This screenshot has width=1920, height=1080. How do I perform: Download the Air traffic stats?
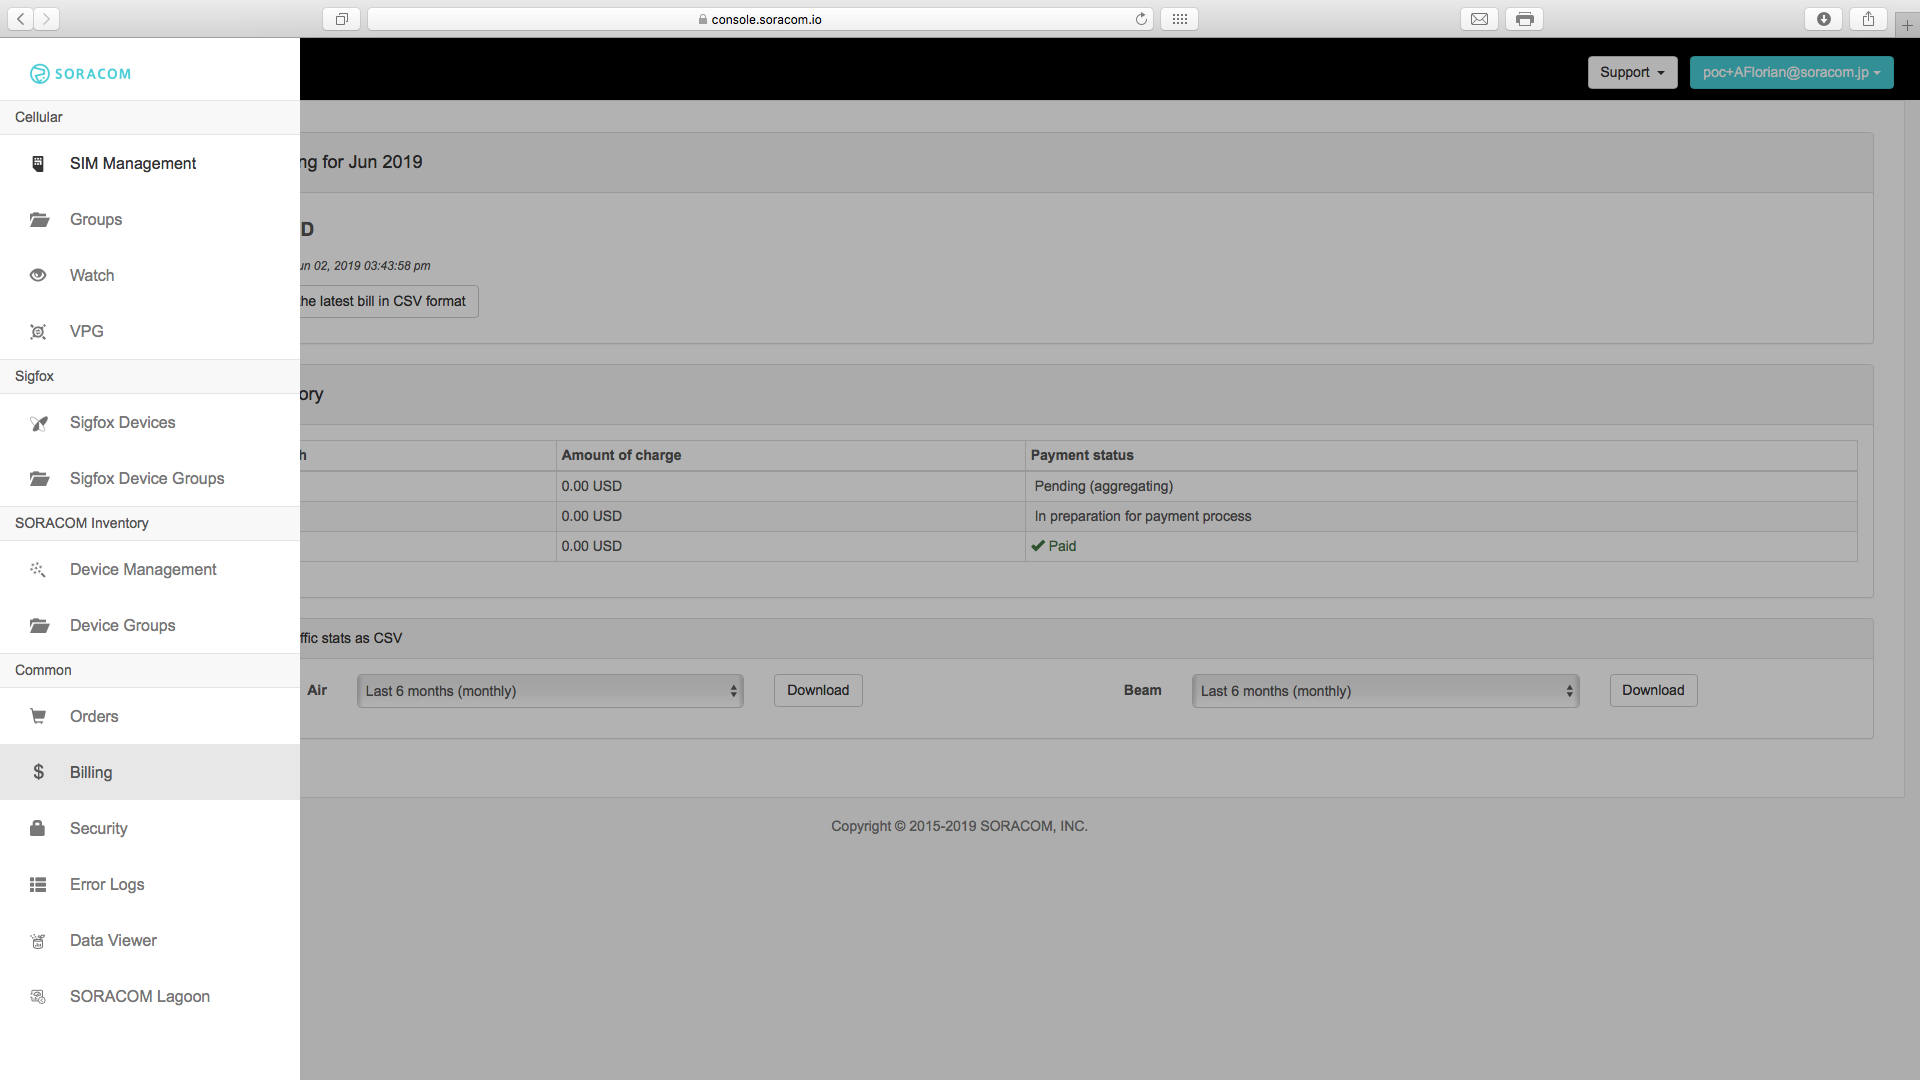point(817,690)
